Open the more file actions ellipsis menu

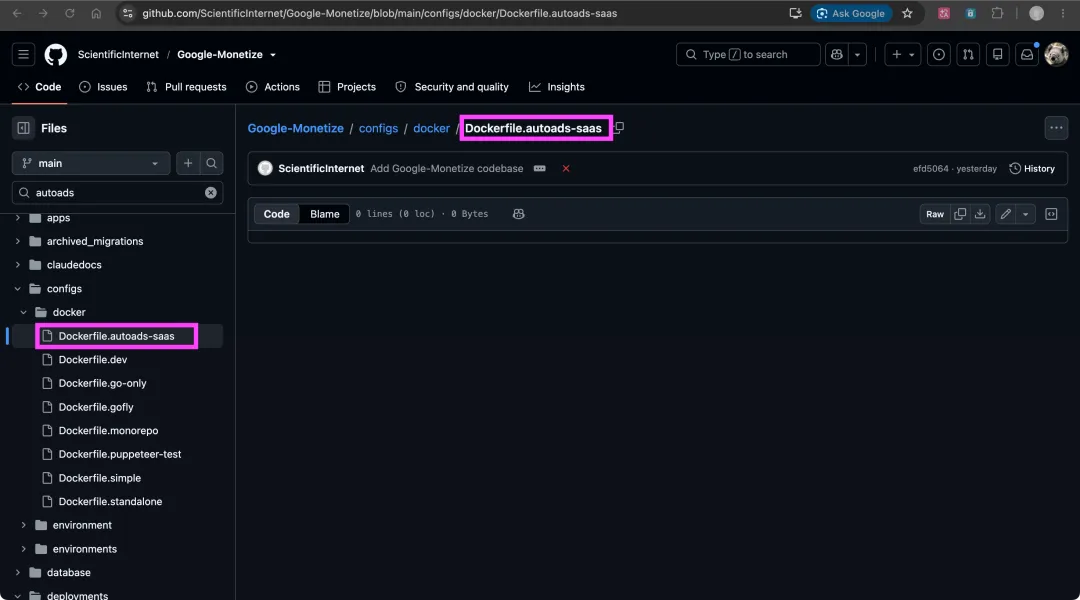[x=1056, y=128]
